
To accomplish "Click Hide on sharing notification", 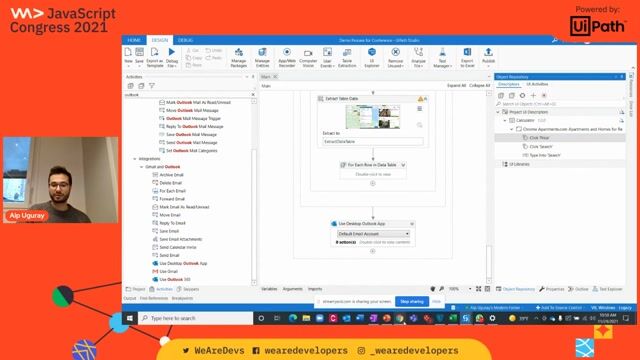I will (436, 302).
